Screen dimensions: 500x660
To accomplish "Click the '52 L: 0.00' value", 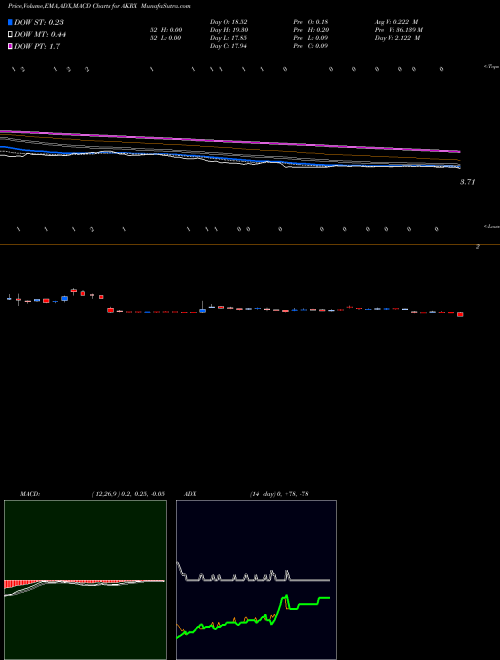I will pos(165,38).
